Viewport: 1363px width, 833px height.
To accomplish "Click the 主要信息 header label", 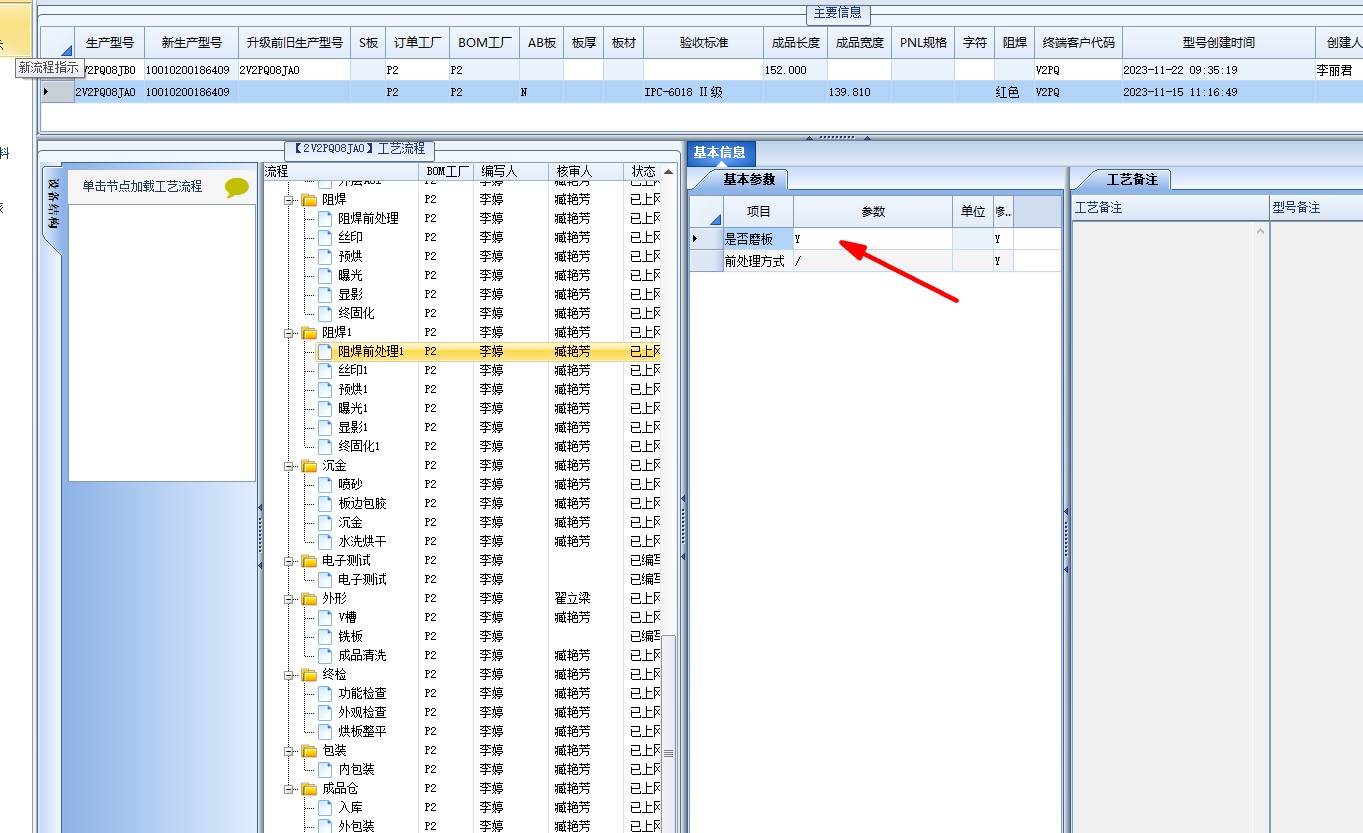I will (838, 14).
